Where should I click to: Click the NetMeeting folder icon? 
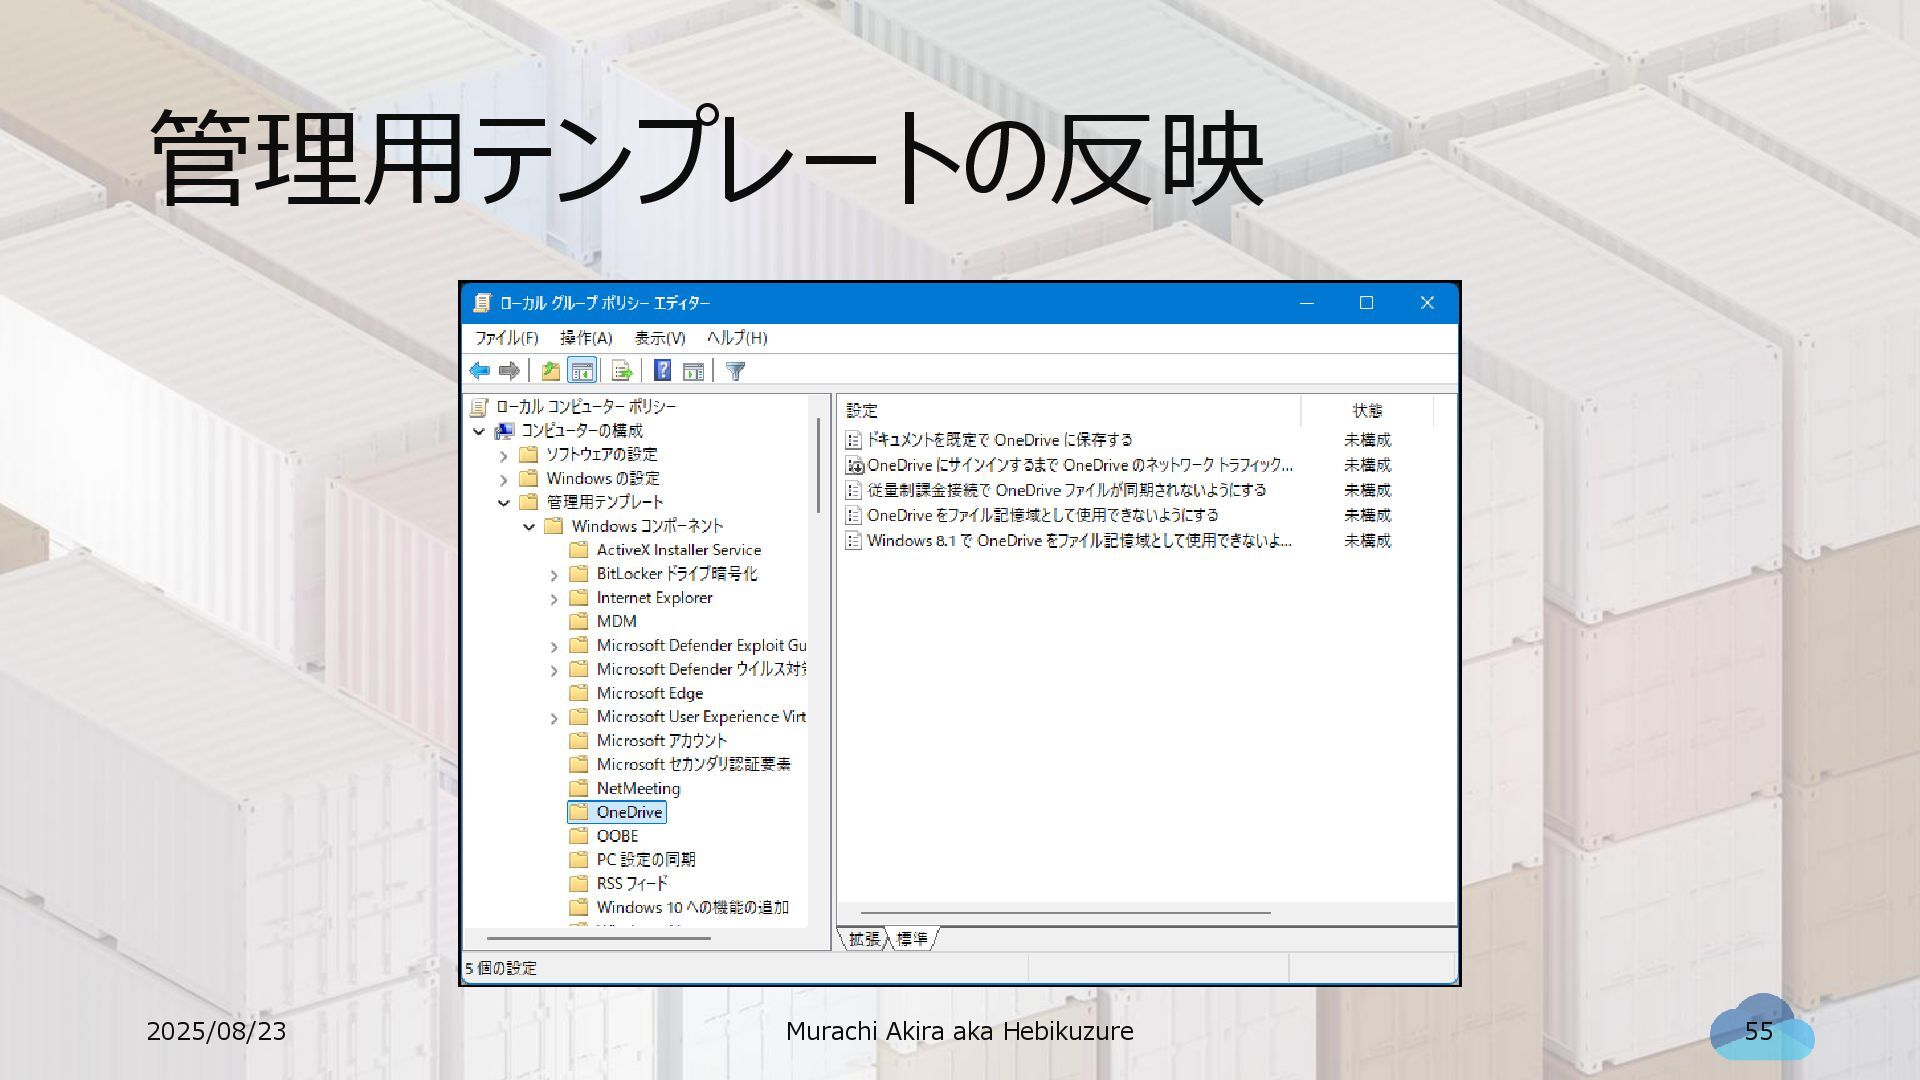(x=578, y=788)
